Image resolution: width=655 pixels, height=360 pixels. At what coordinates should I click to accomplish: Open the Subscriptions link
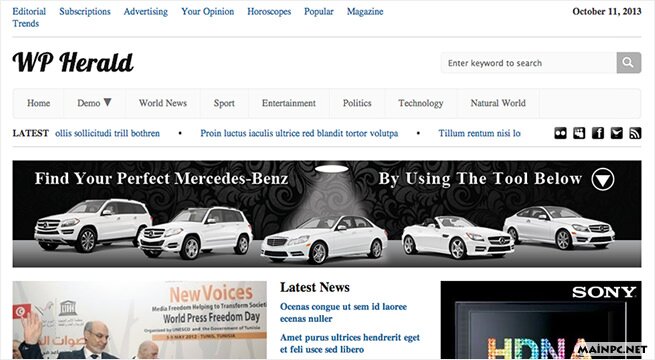coord(85,11)
